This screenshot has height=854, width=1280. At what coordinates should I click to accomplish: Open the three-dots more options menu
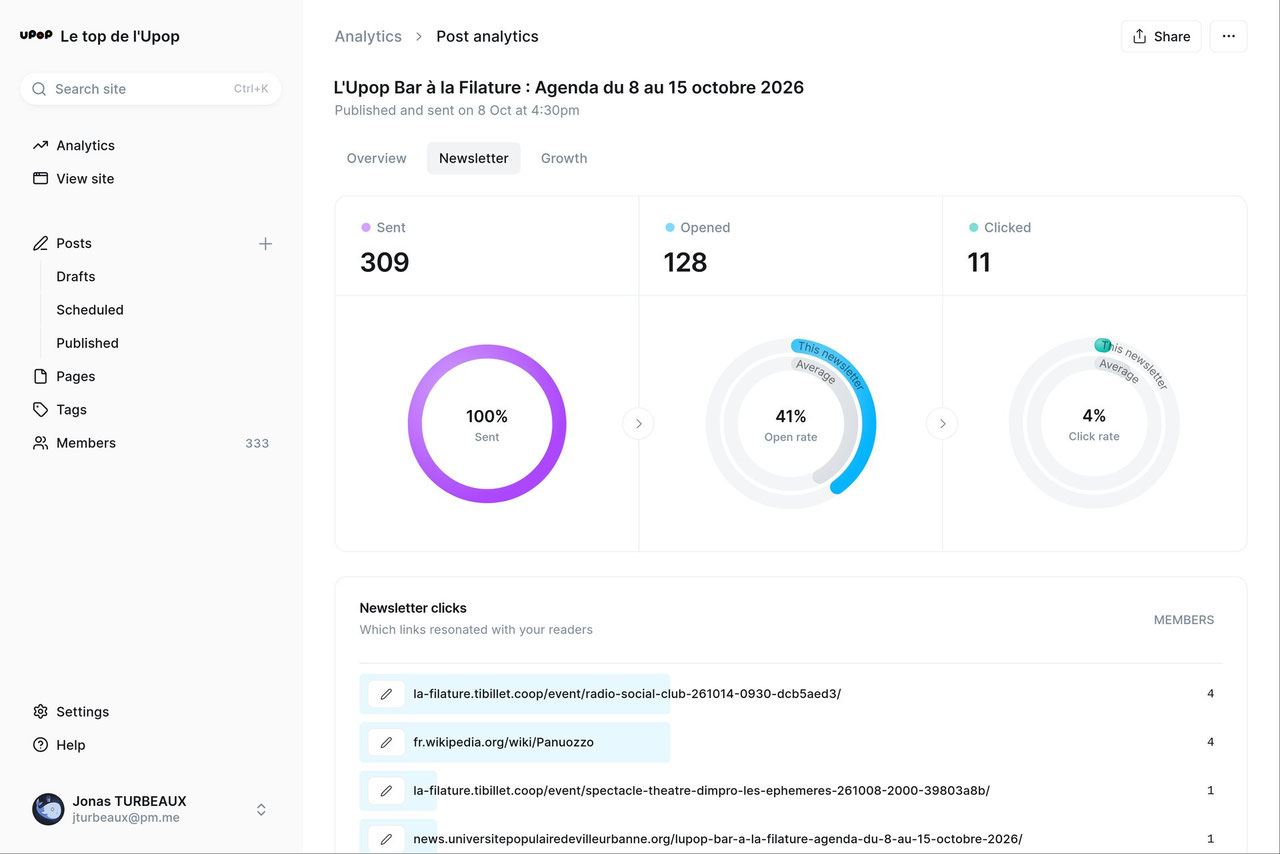[x=1229, y=36]
